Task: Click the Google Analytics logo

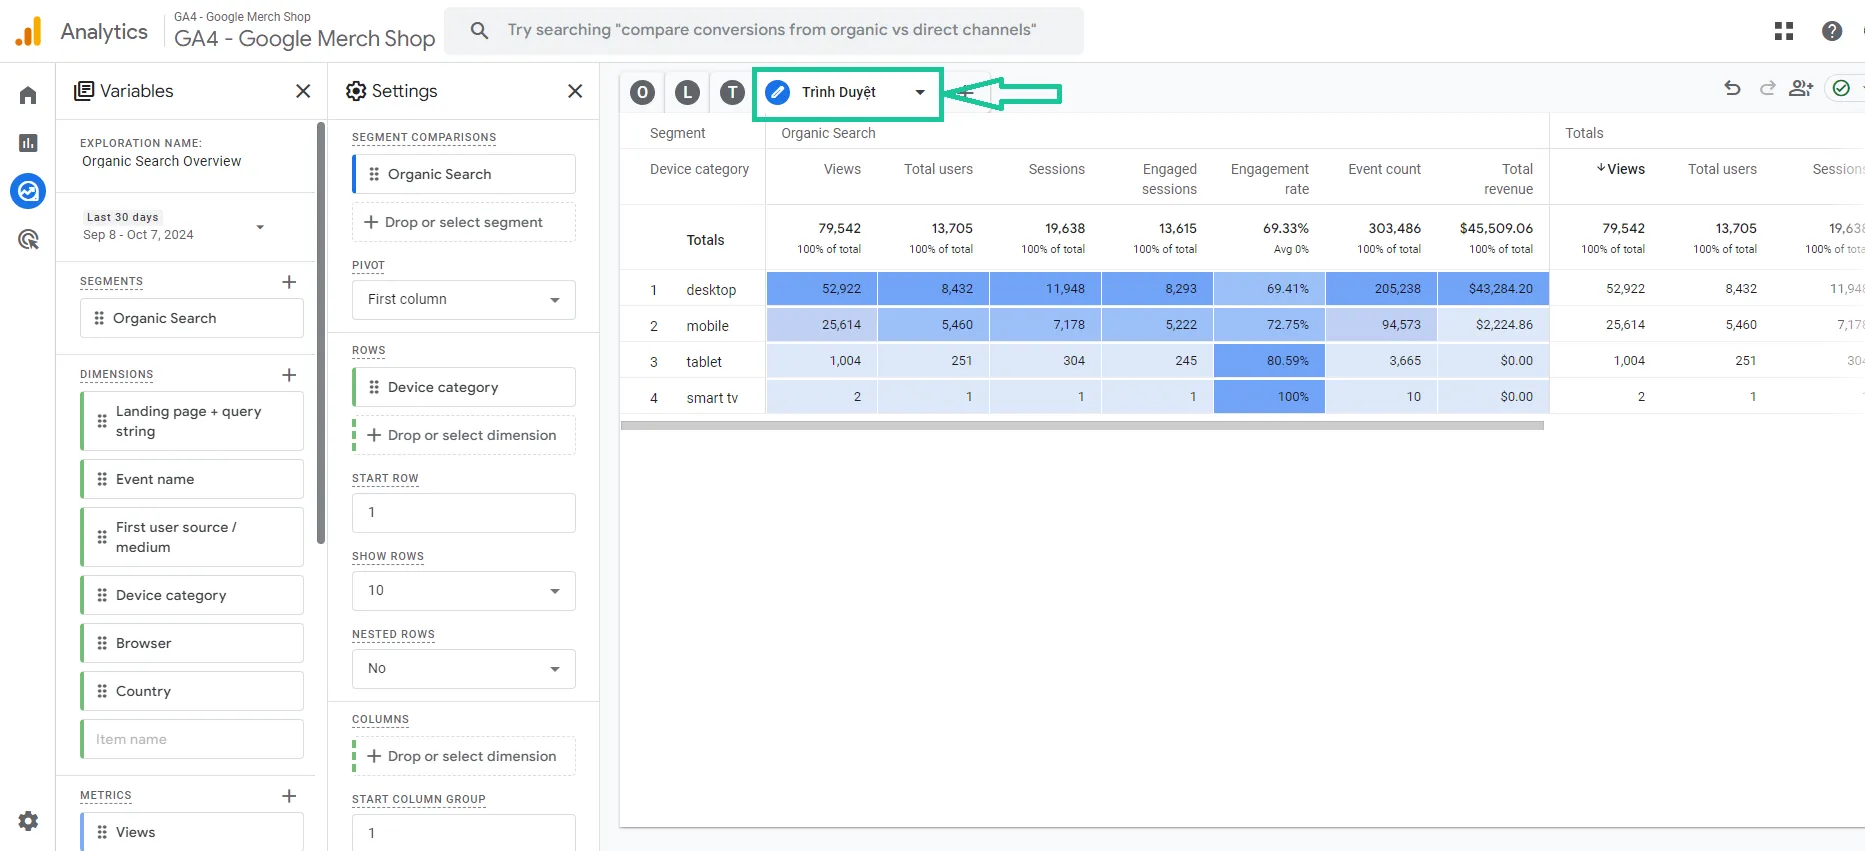Action: coord(29,31)
